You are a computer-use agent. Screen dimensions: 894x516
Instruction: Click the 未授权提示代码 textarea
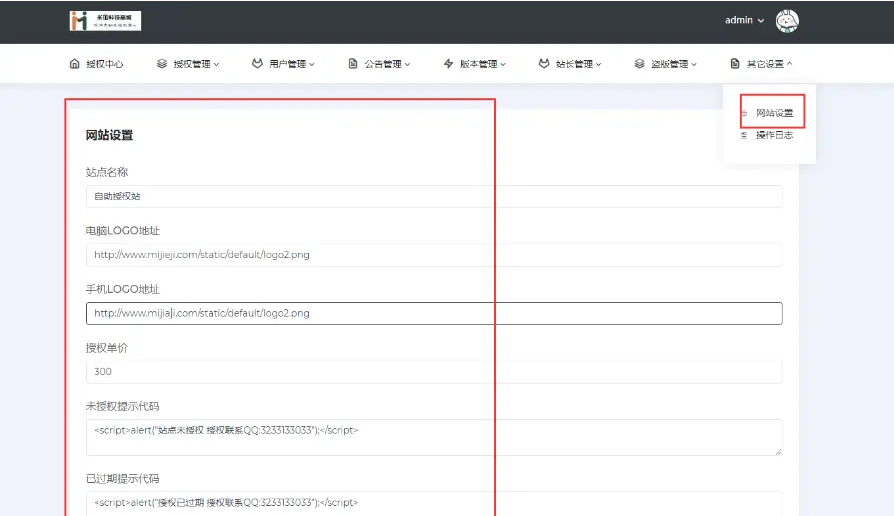coord(434,437)
